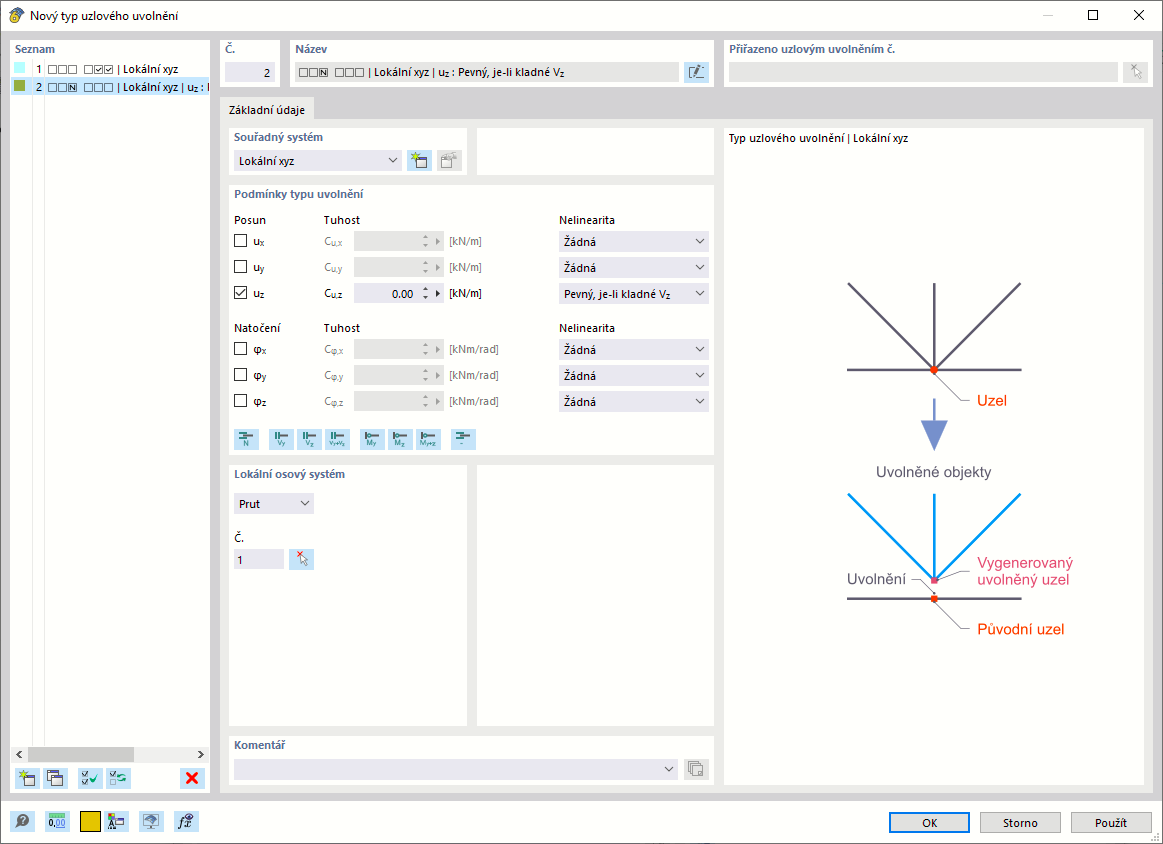Click the Seznam list left scroll arrow
The width and height of the screenshot is (1163, 844).
click(x=19, y=754)
